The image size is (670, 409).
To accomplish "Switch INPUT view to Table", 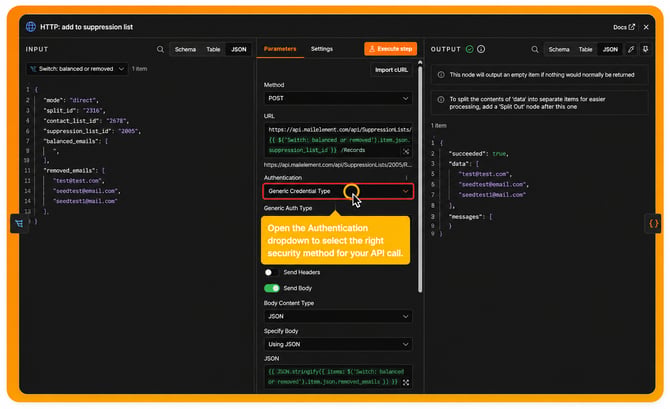I will click(x=213, y=49).
